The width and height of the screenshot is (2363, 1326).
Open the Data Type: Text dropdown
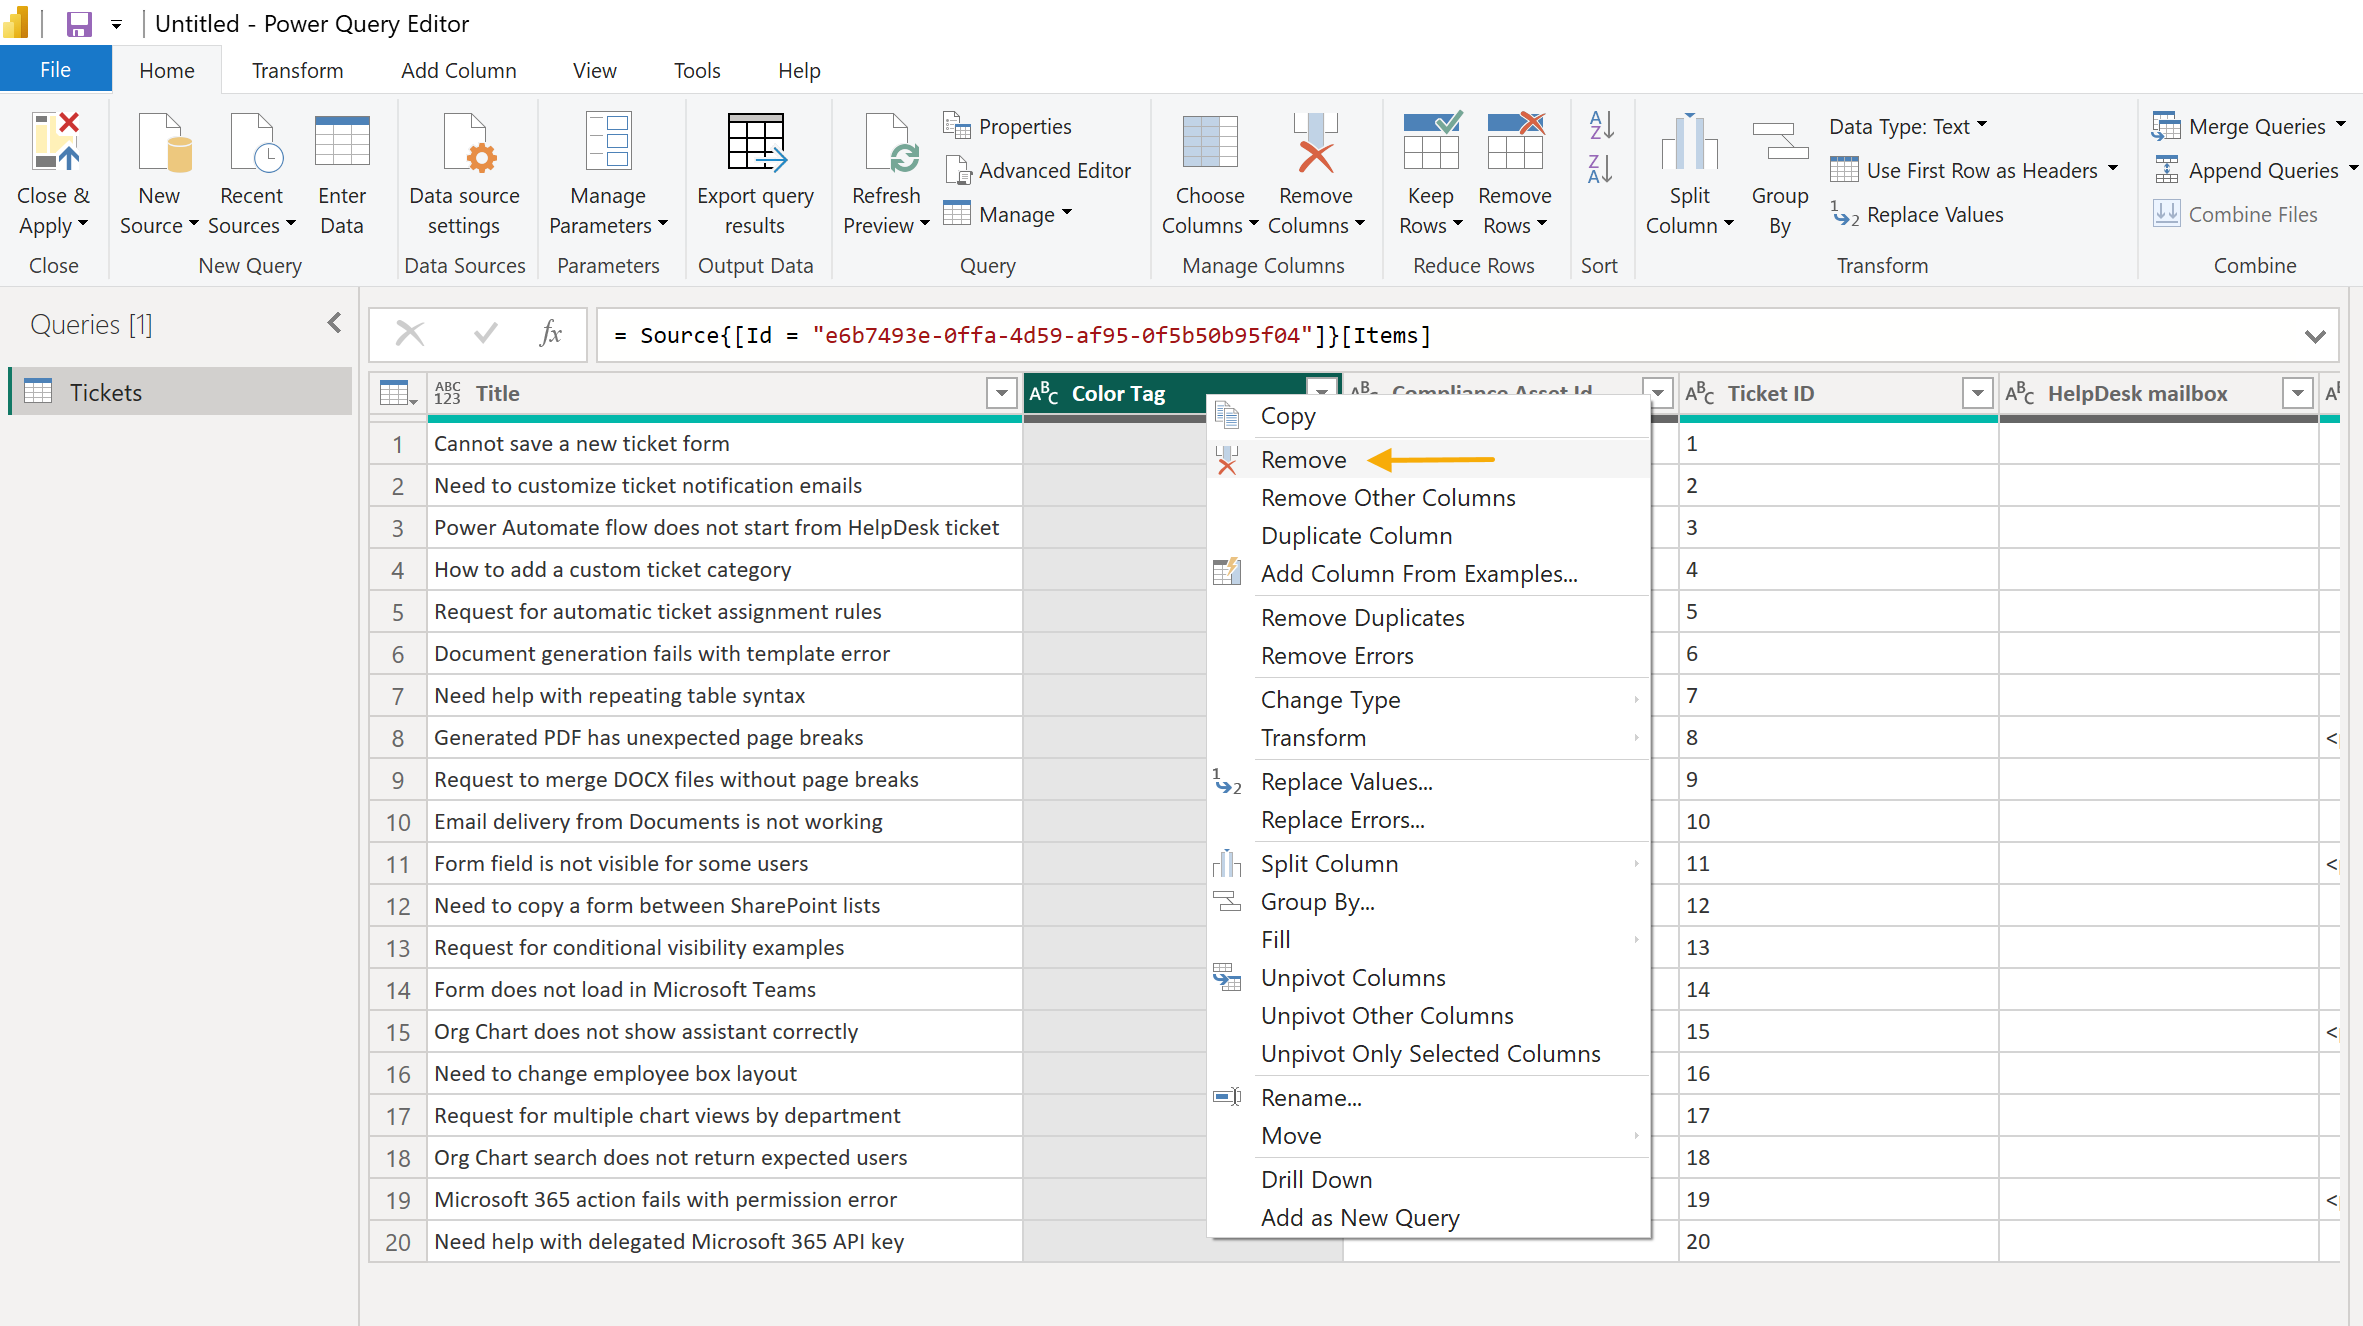click(x=1908, y=126)
